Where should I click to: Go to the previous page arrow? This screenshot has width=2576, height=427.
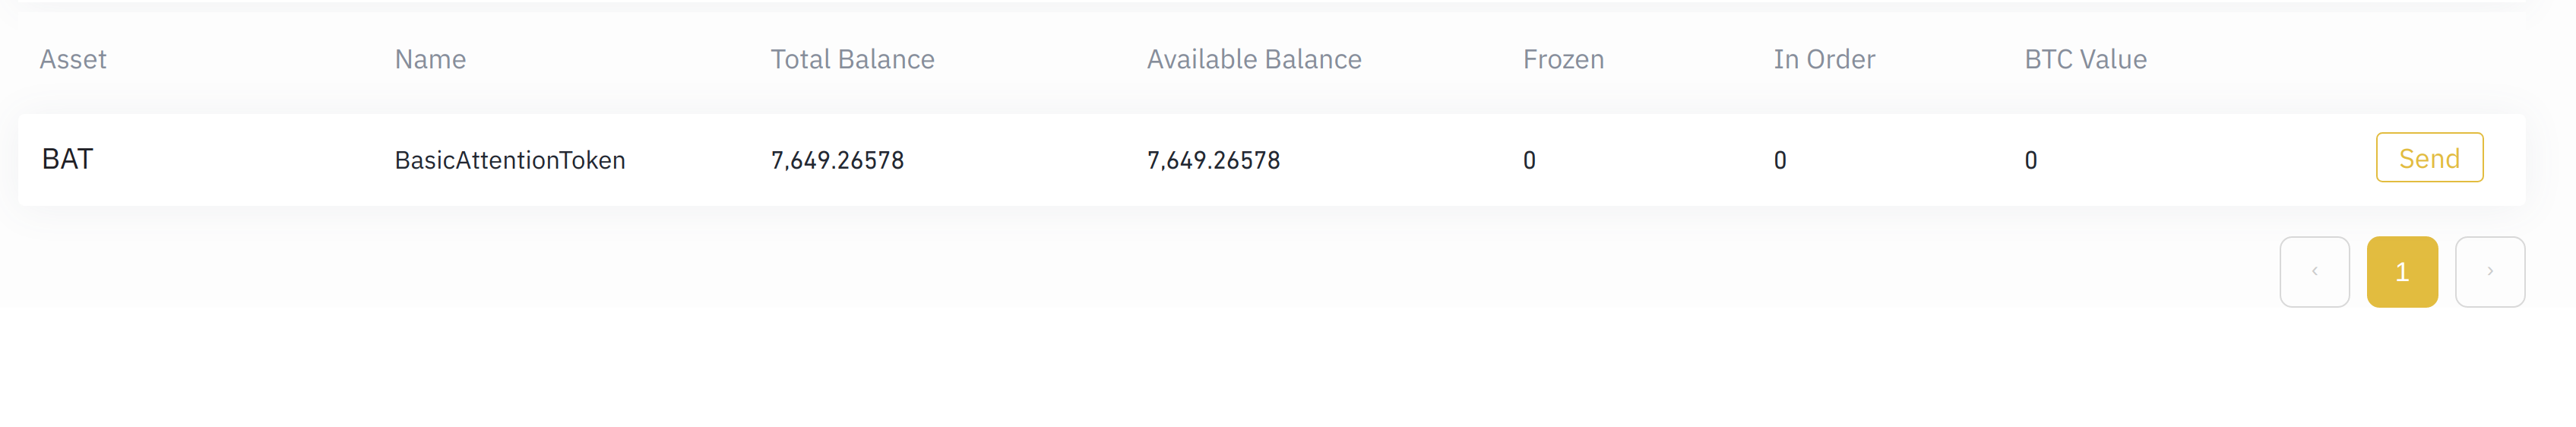pos(2313,271)
